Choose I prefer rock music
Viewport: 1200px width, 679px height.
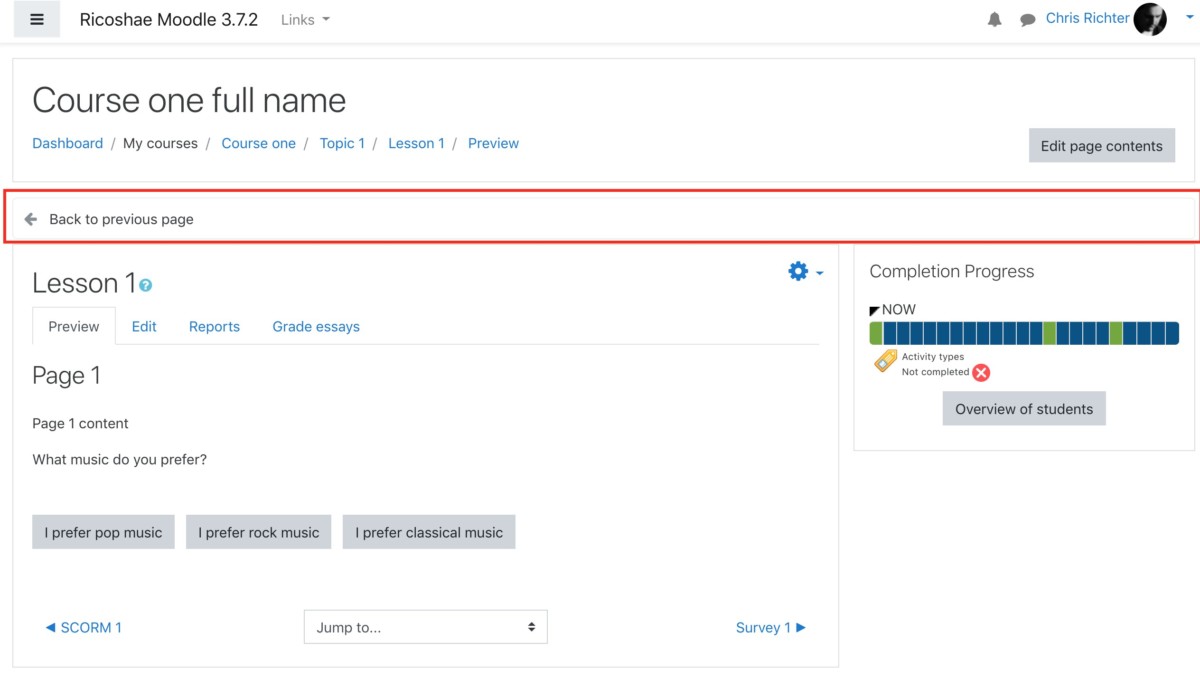tap(258, 532)
